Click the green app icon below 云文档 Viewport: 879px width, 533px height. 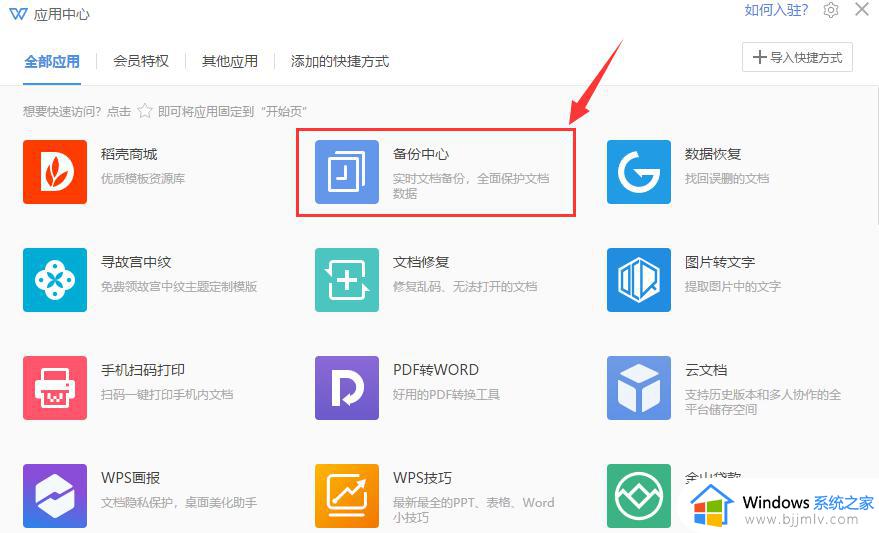click(639, 496)
